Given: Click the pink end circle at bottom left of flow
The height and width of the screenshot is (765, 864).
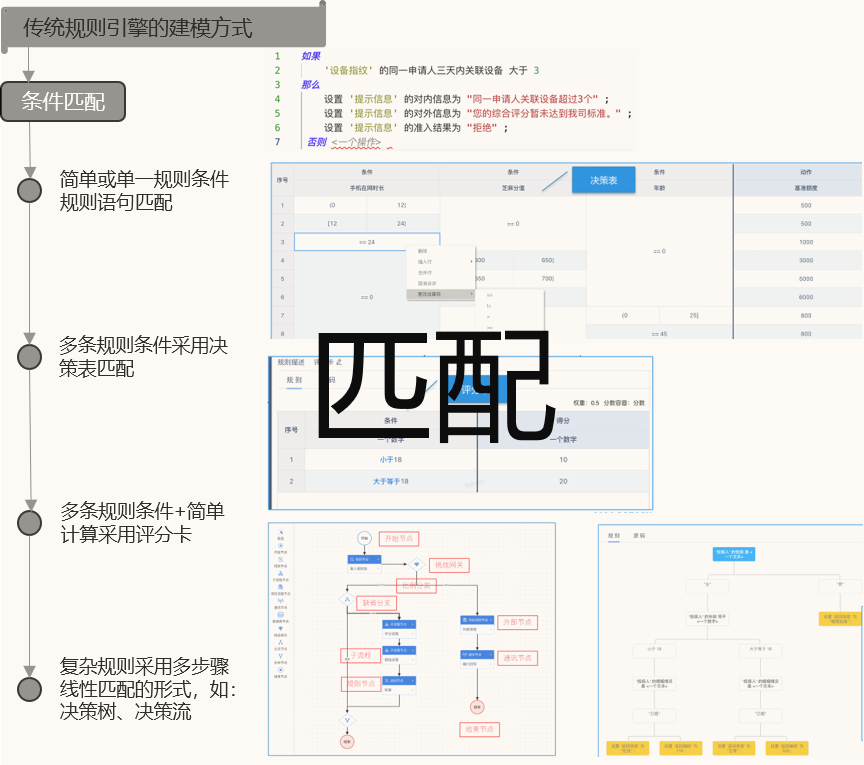Looking at the screenshot, I should (x=347, y=742).
